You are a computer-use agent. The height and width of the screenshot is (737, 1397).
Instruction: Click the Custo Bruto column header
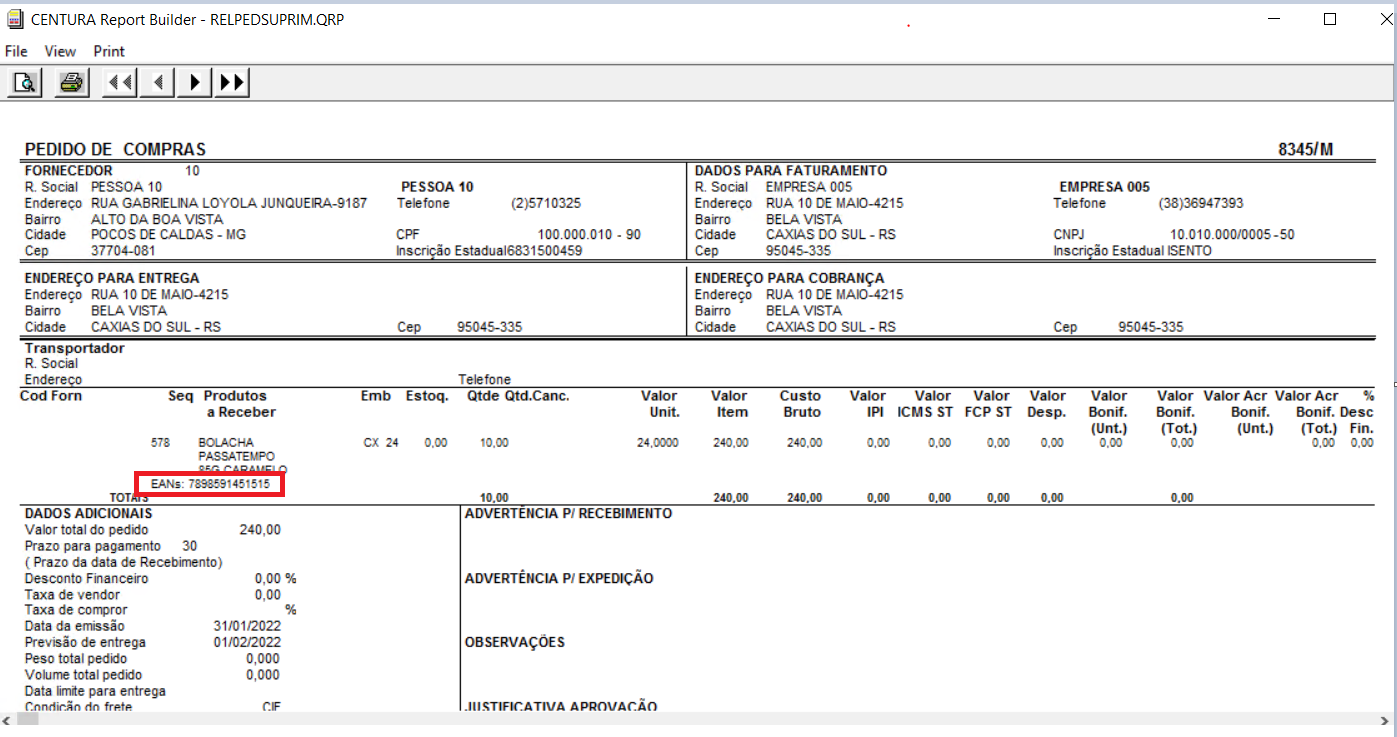pos(801,404)
